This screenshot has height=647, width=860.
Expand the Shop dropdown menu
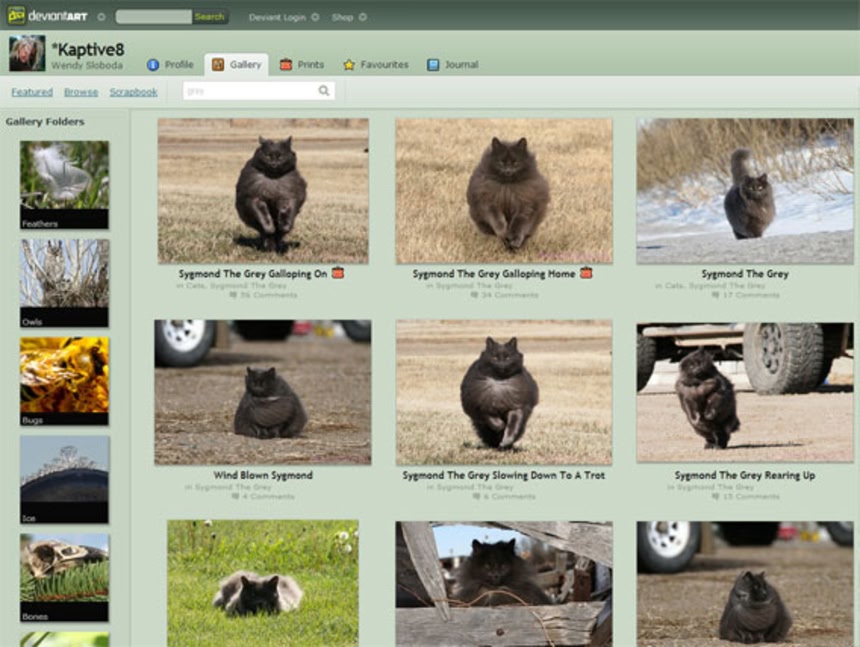click(x=363, y=17)
